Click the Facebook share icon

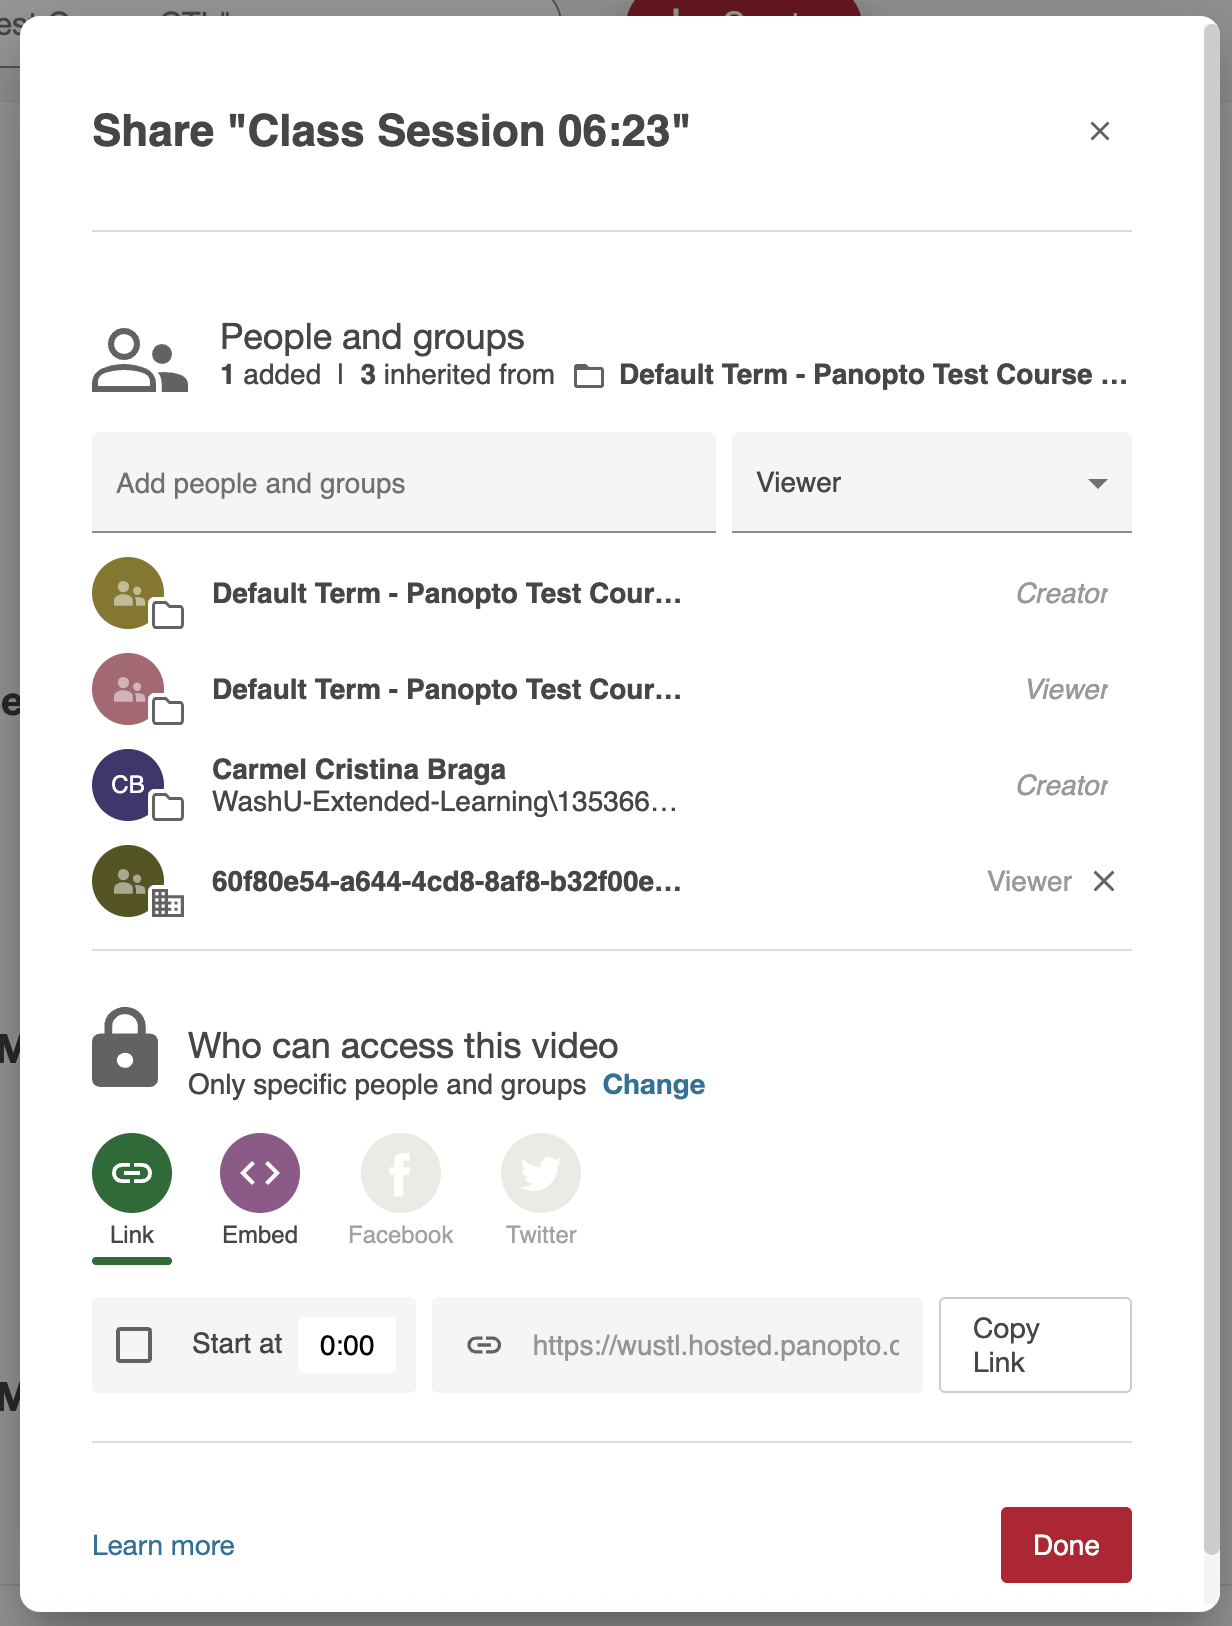point(400,1173)
